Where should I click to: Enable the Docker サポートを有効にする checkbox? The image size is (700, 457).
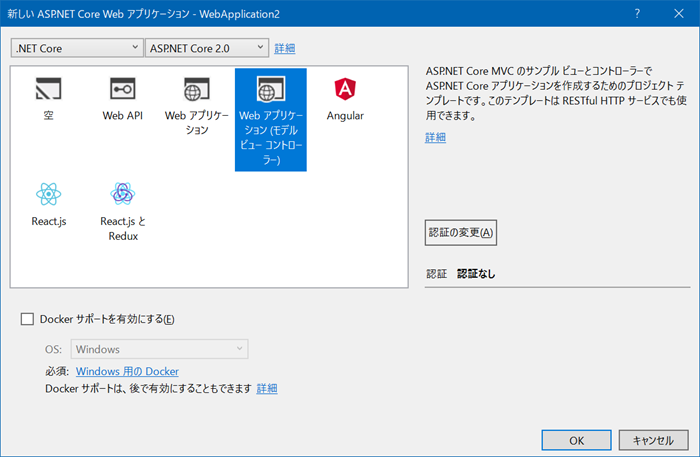(x=27, y=319)
